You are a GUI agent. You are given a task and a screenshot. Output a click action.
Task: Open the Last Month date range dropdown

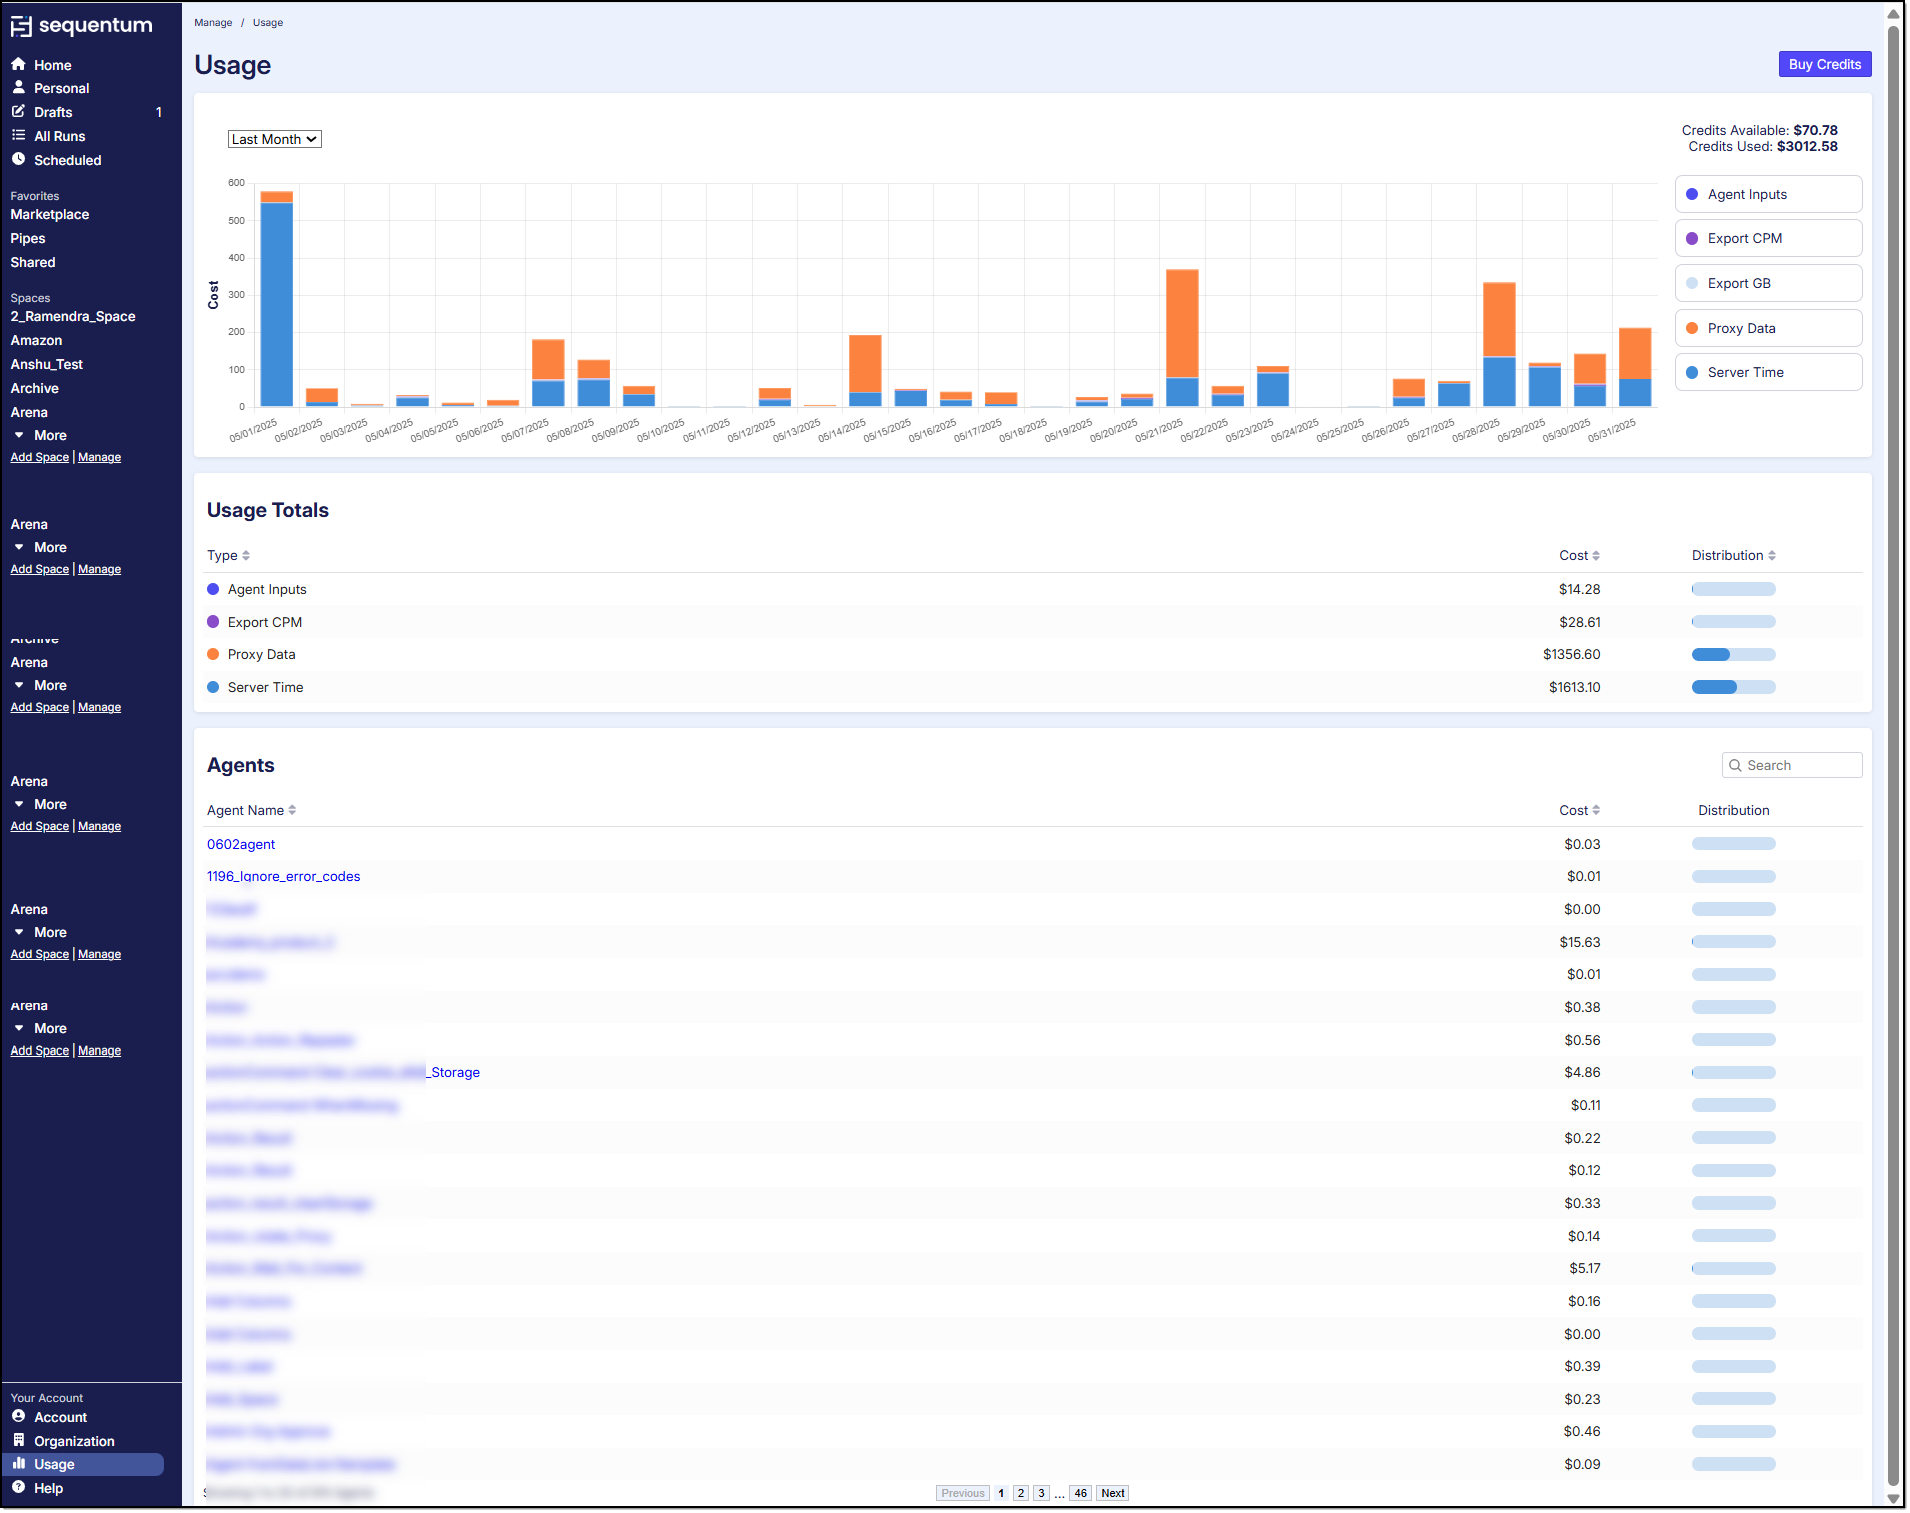coord(274,139)
